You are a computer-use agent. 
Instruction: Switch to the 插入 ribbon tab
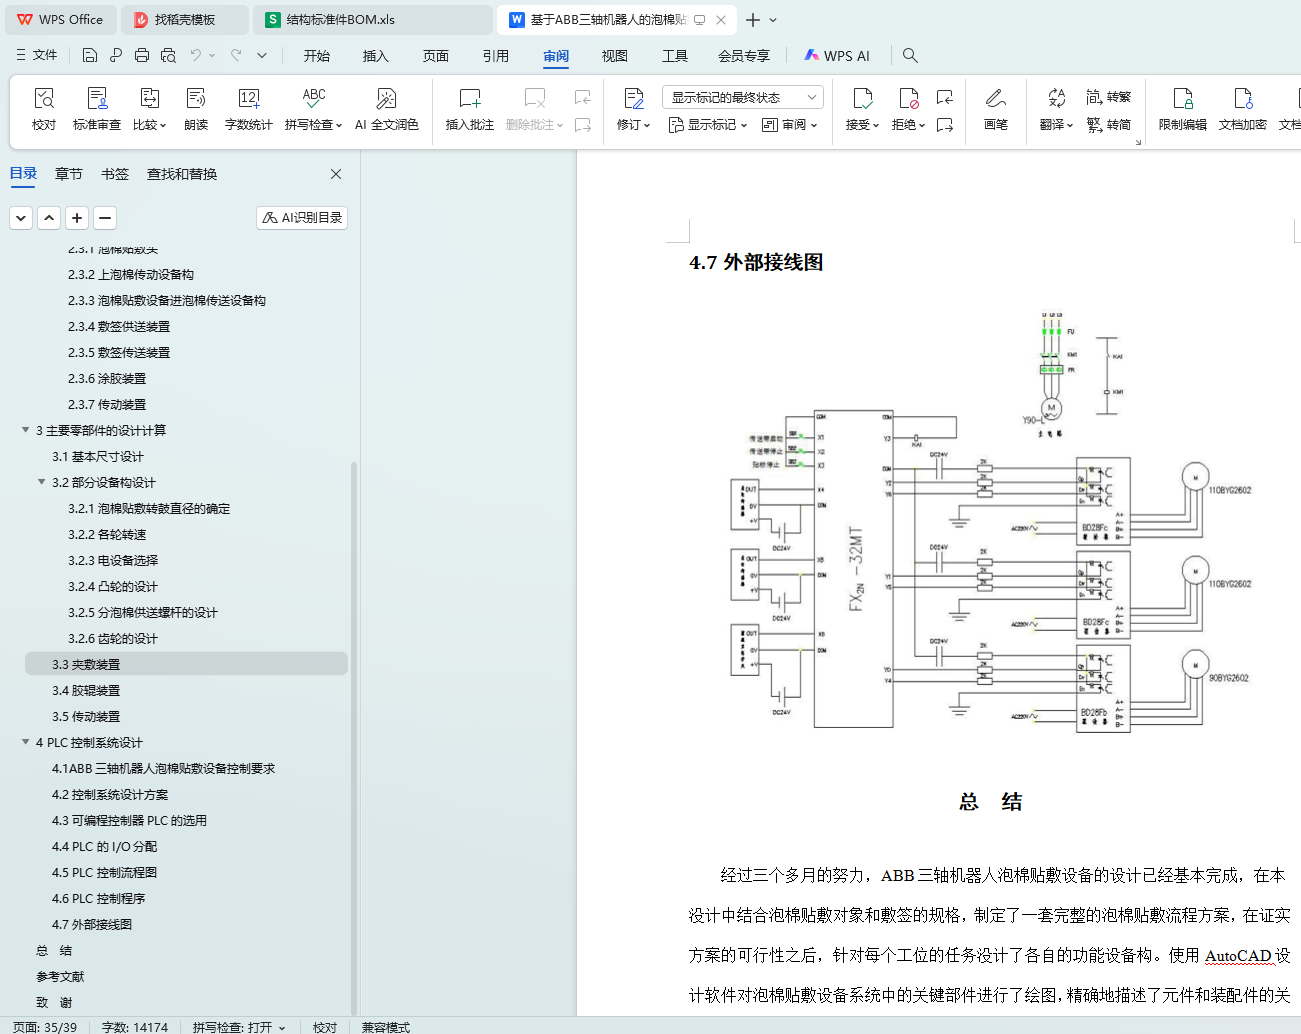pos(375,56)
